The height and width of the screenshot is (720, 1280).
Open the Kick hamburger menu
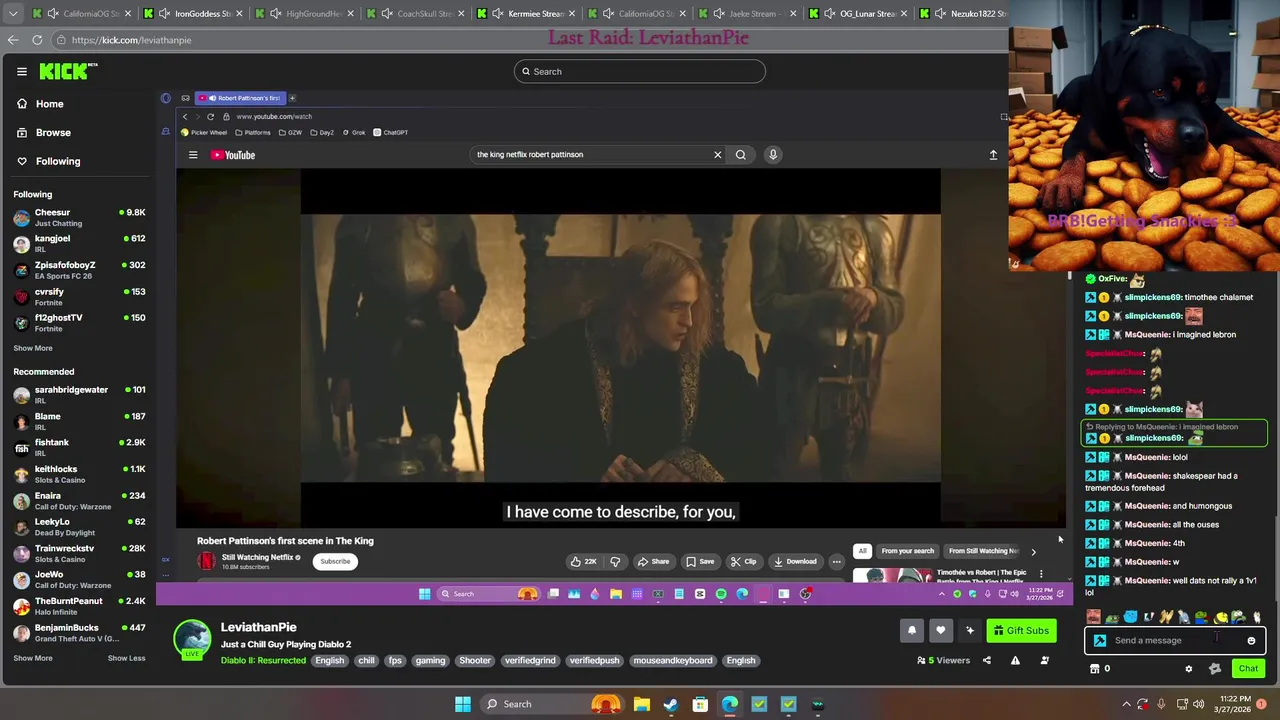click(x=21, y=71)
